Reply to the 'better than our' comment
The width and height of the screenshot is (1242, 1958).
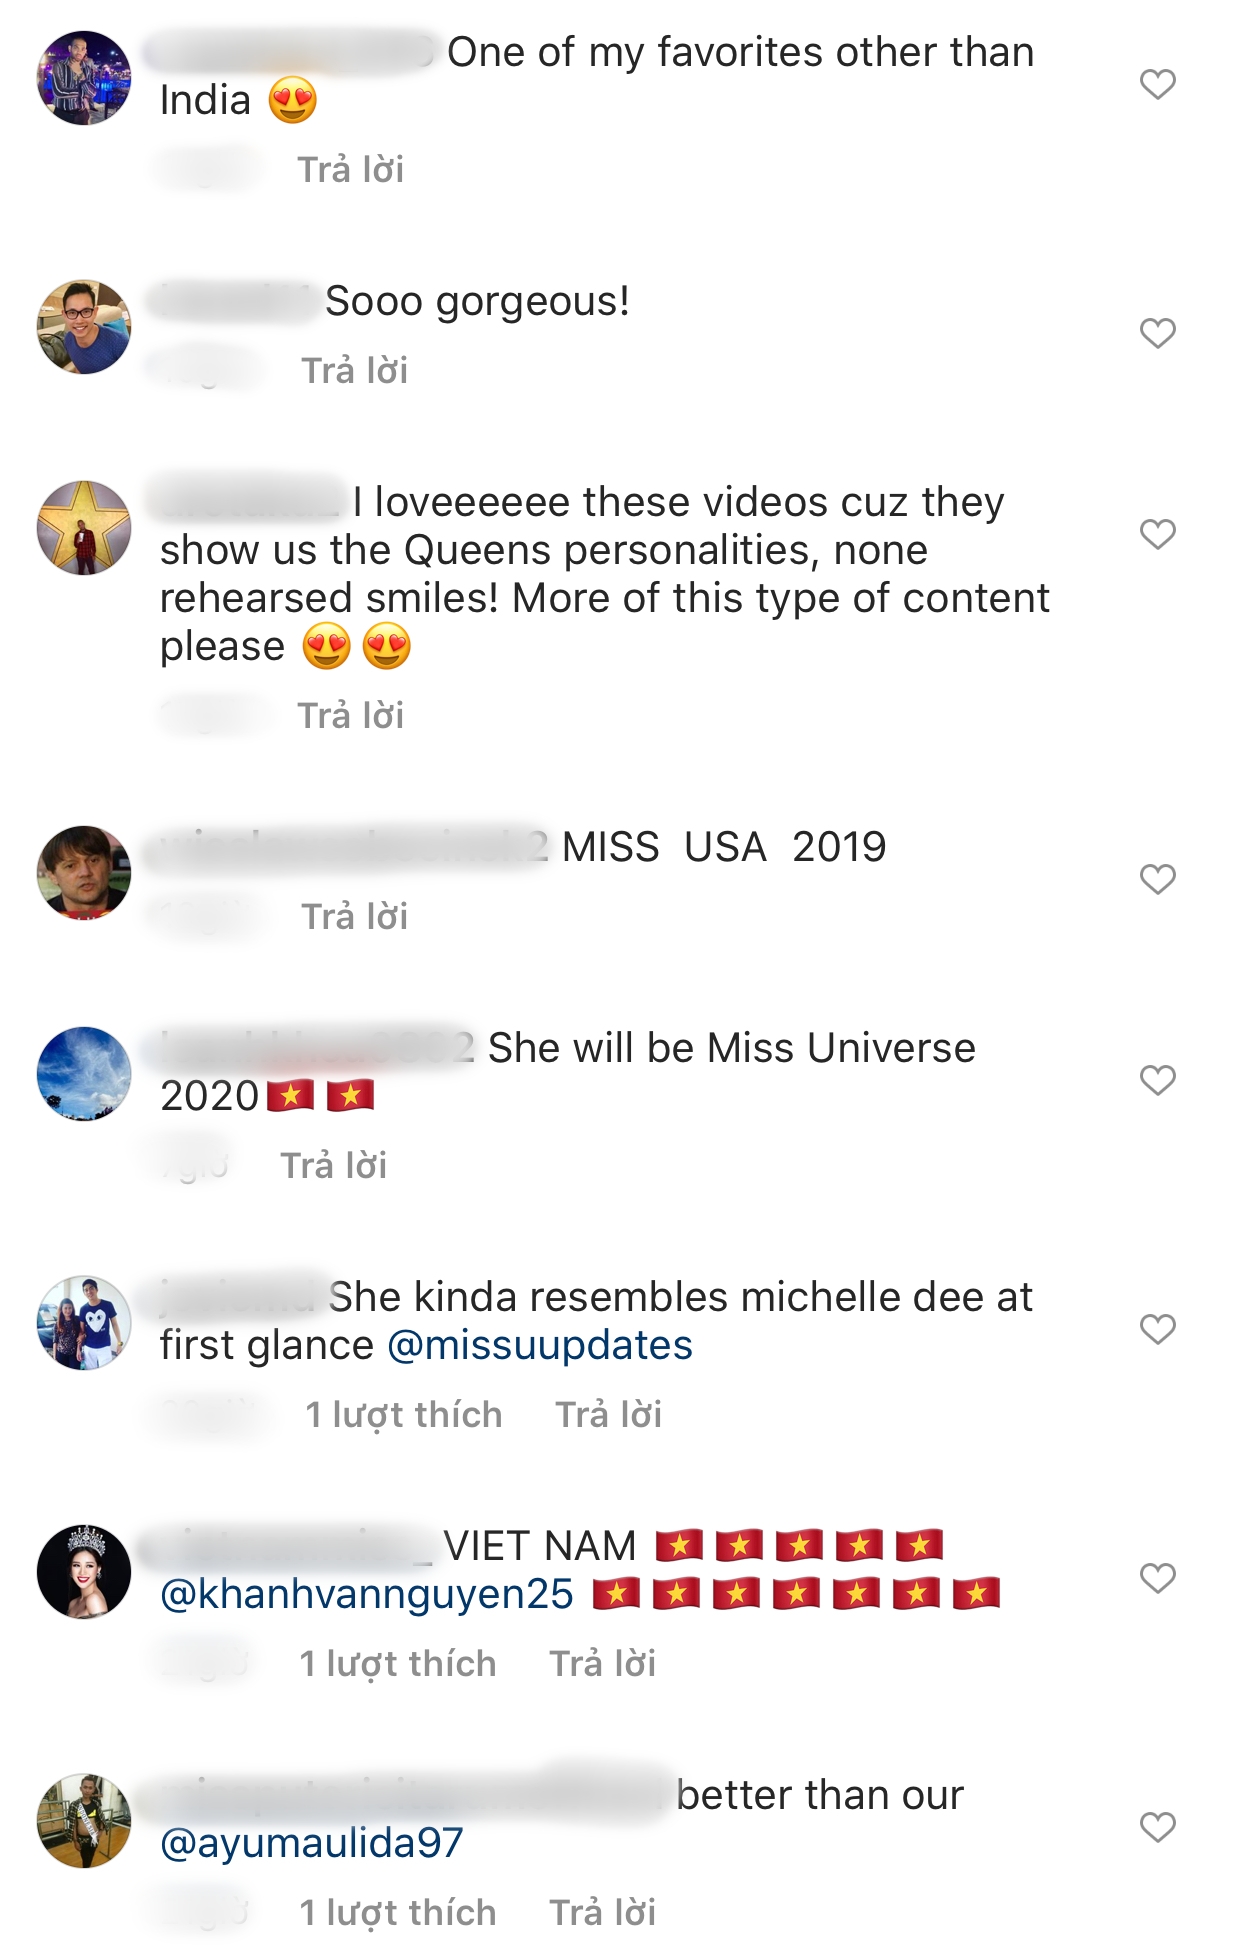[603, 1913]
